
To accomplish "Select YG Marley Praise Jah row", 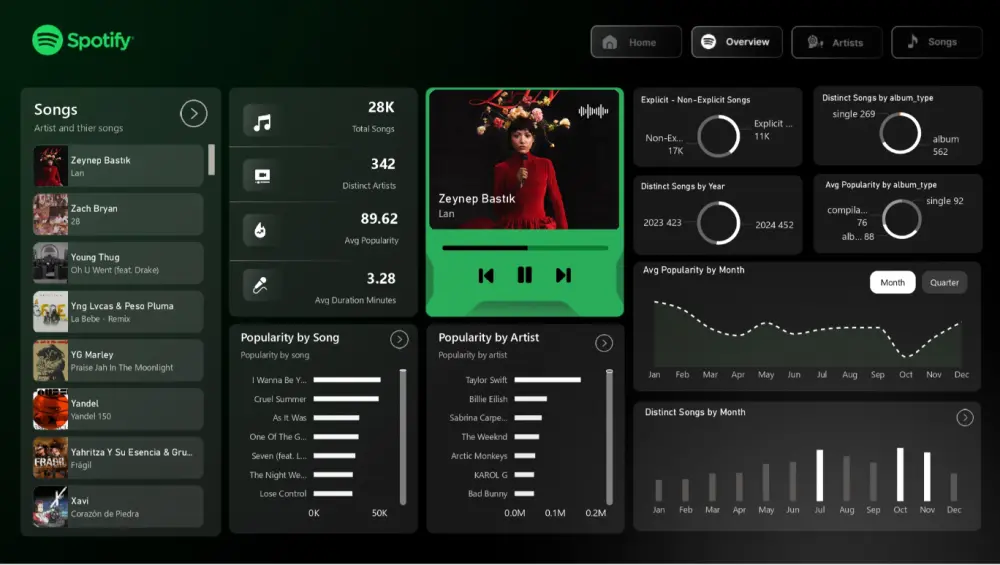I will (x=118, y=360).
